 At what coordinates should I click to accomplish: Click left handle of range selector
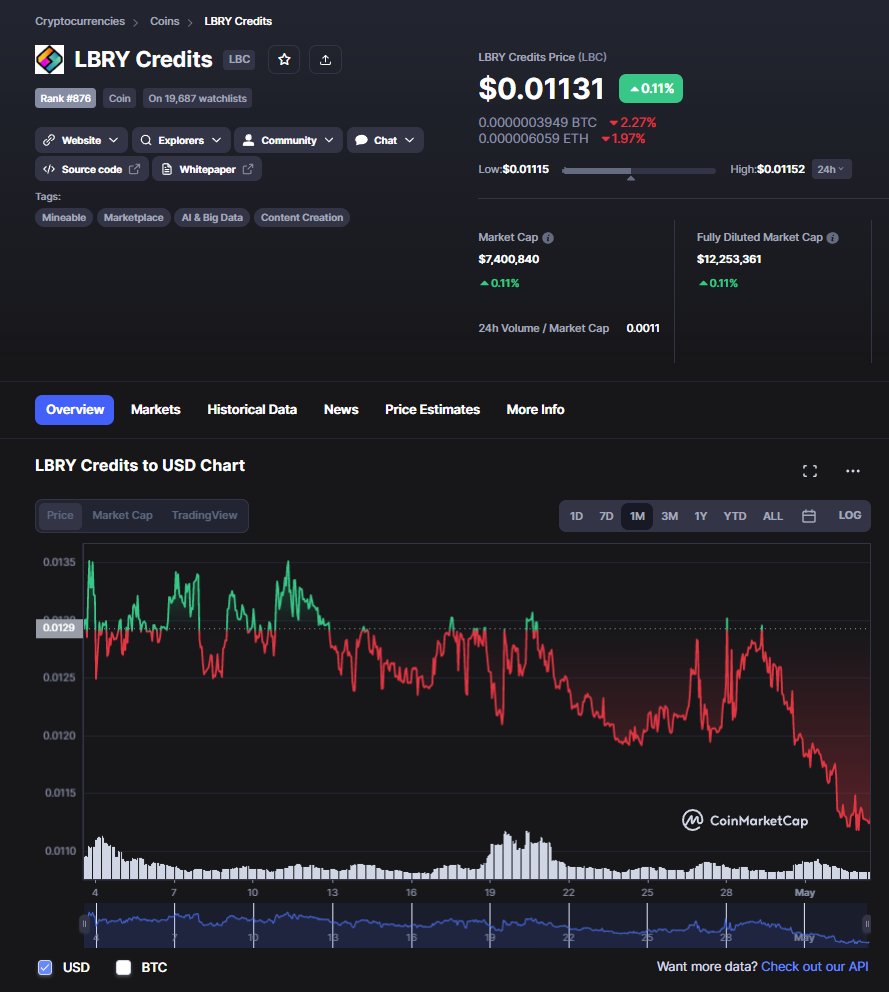pyautogui.click(x=84, y=924)
